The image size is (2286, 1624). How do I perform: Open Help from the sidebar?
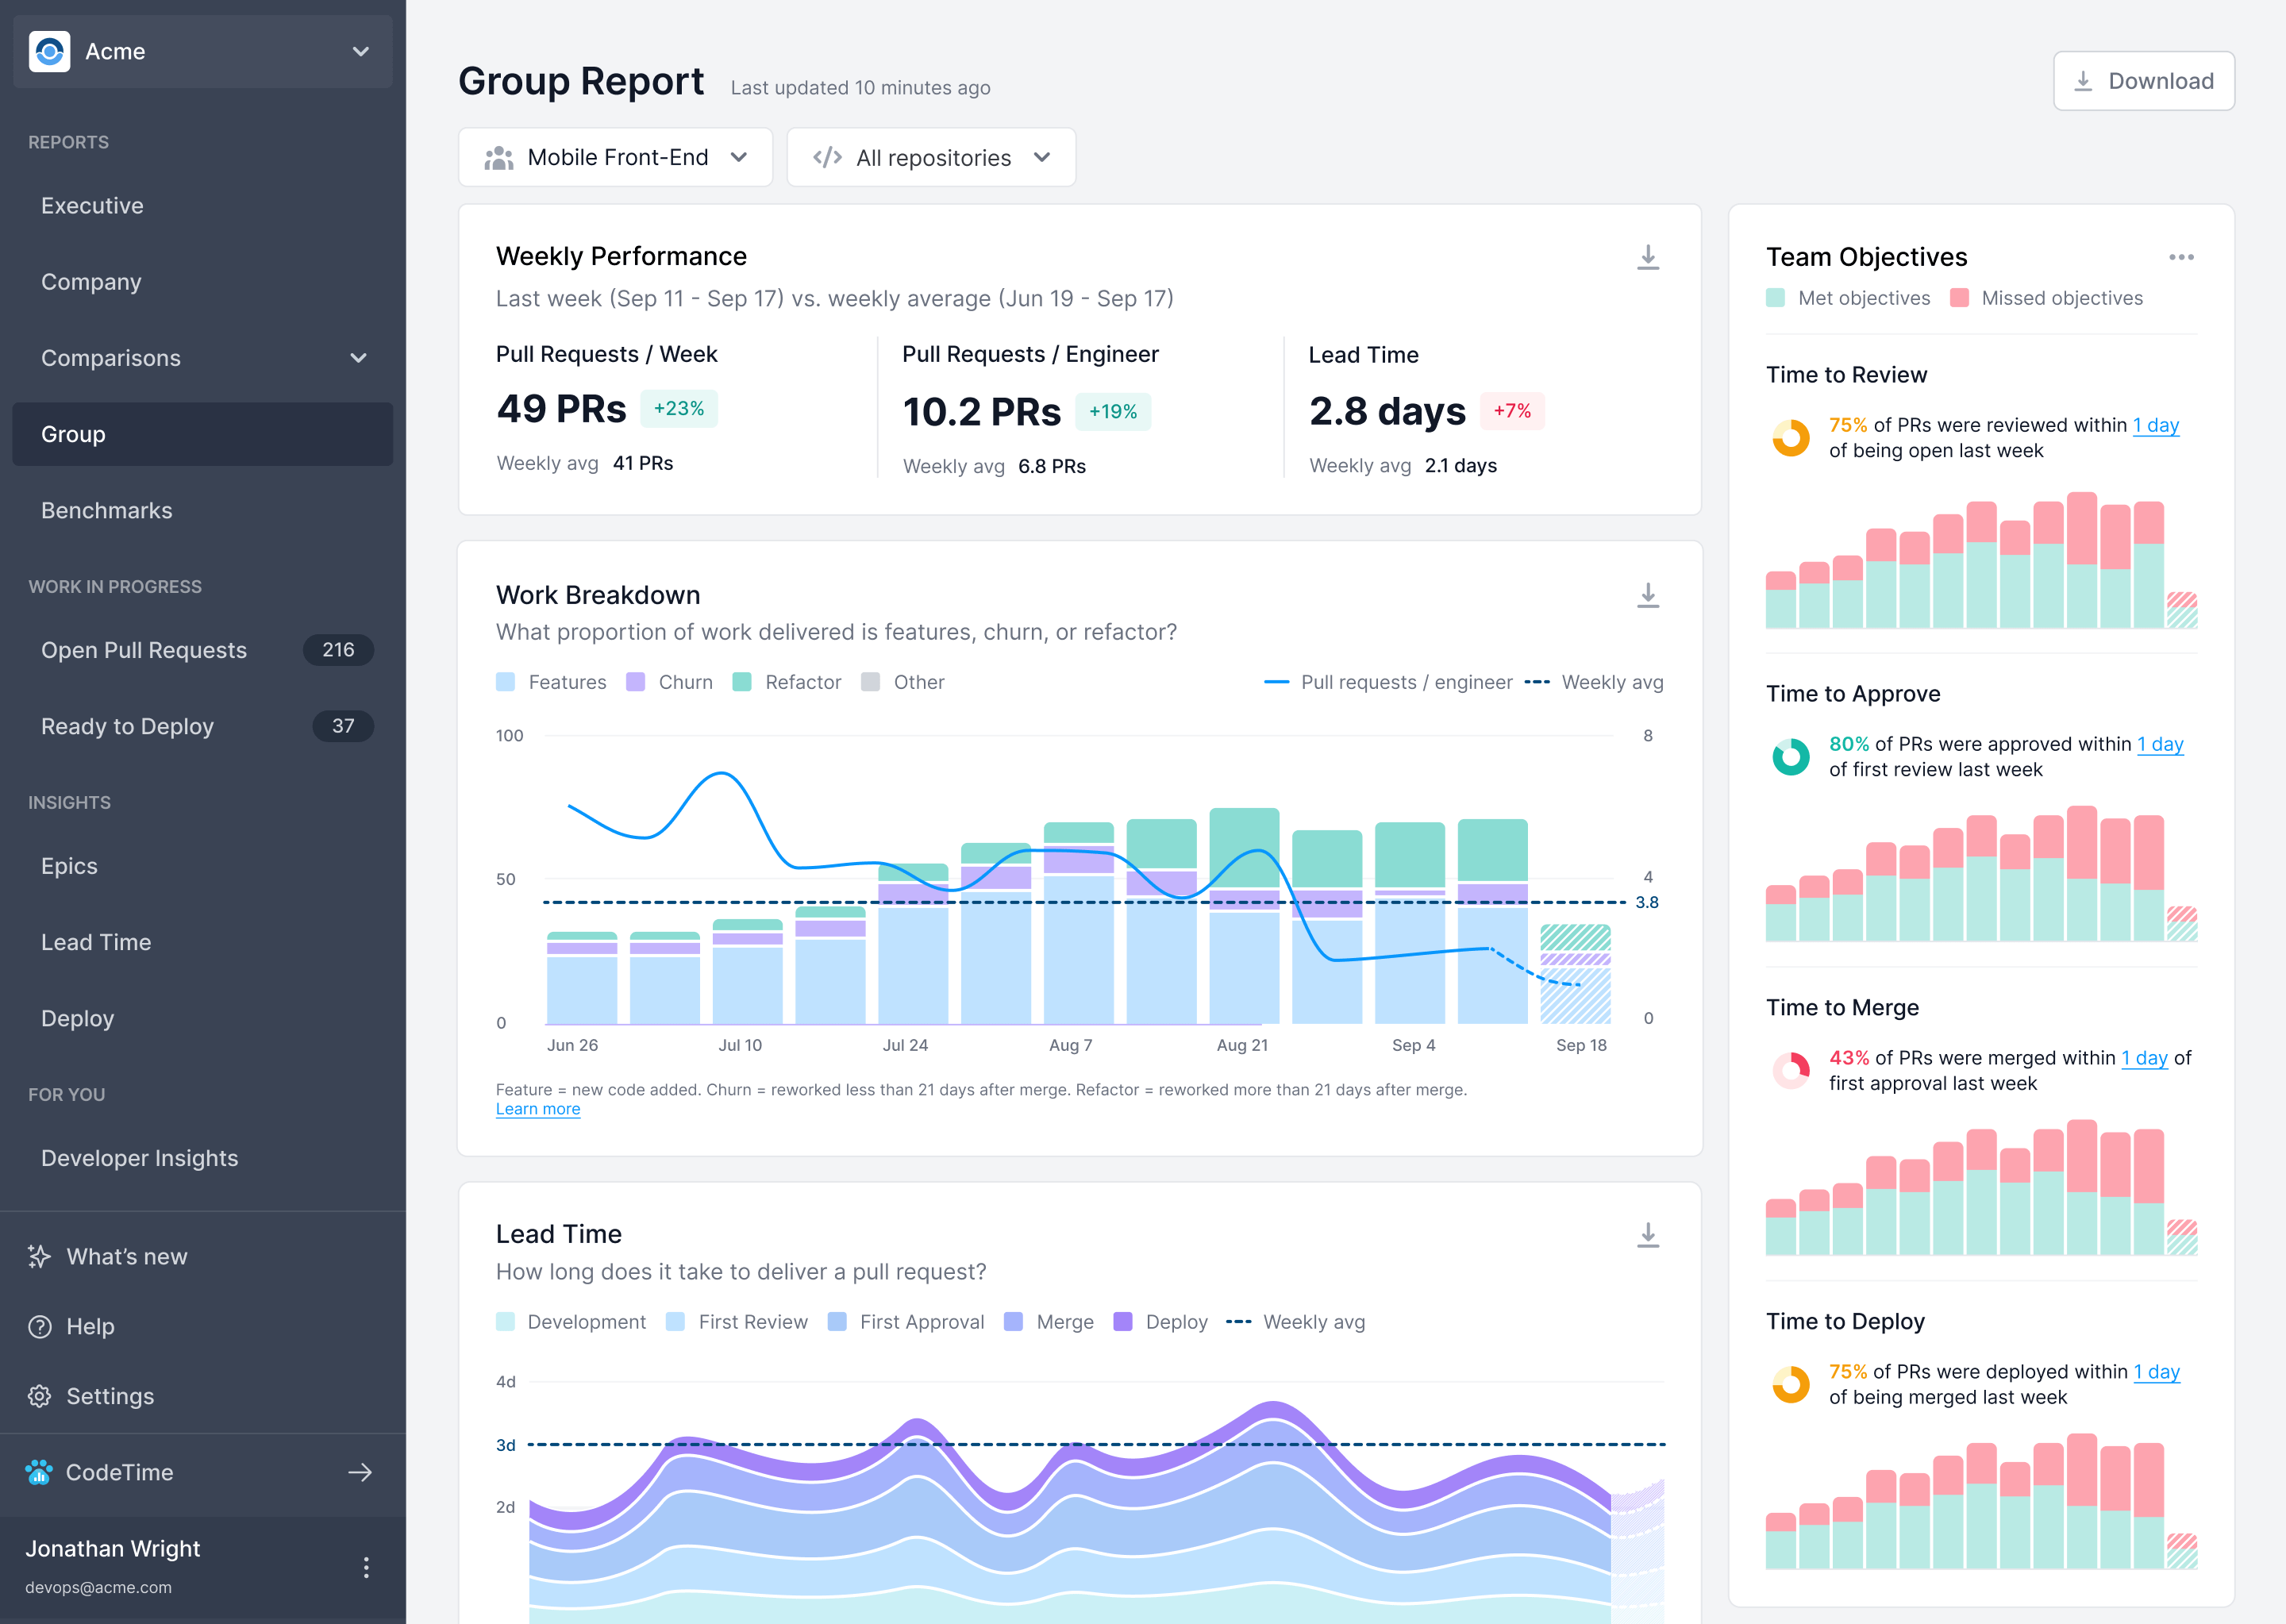tap(90, 1326)
